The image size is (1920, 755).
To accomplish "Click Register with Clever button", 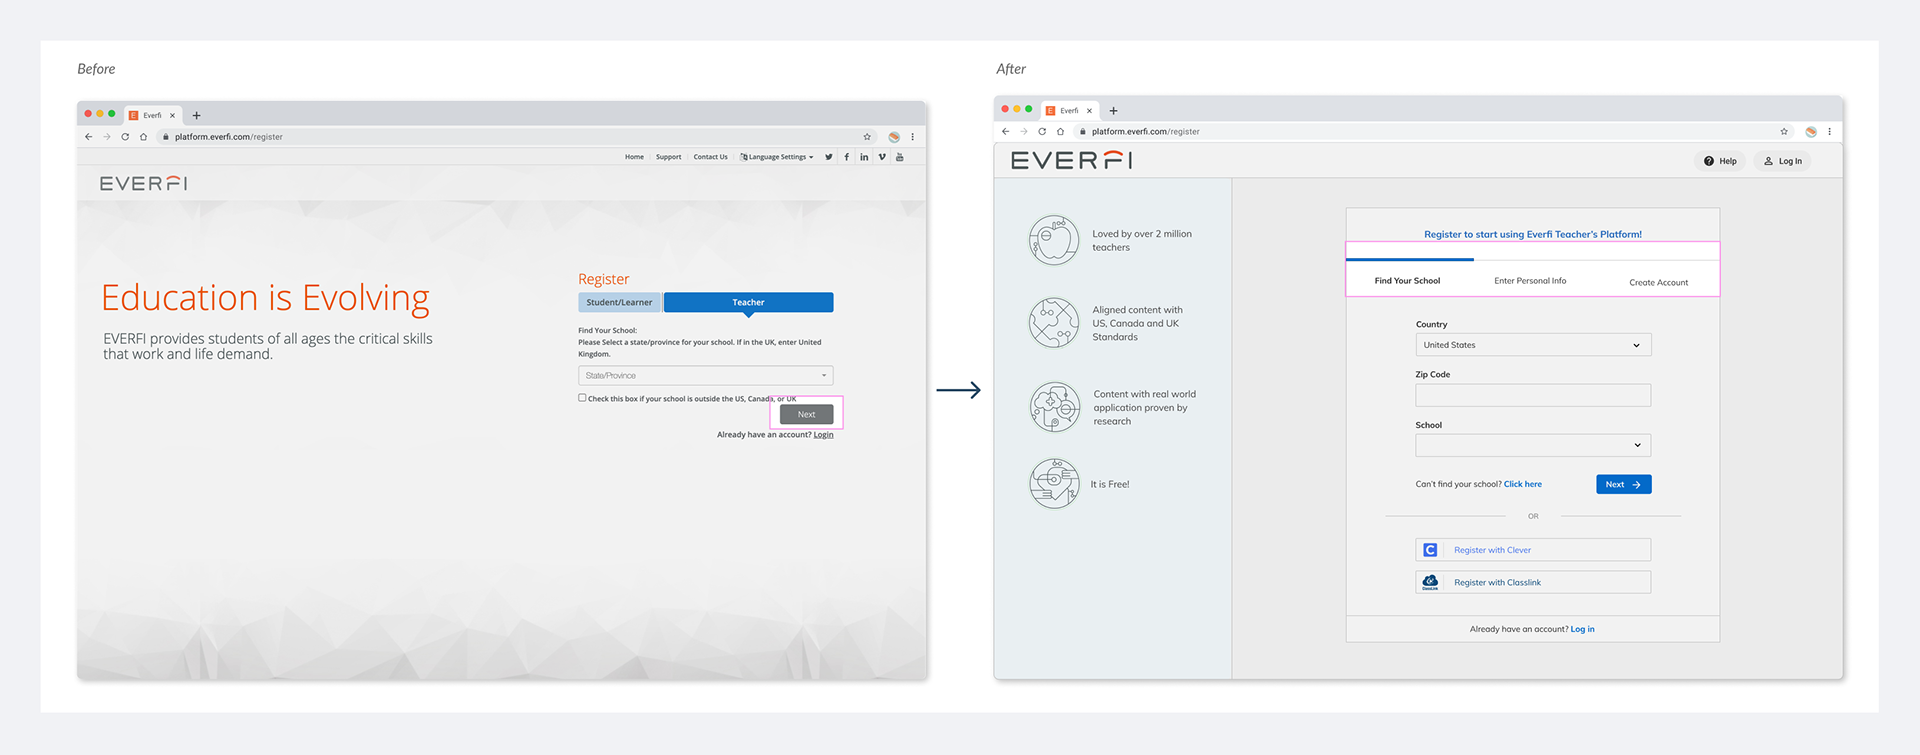I will (1533, 550).
